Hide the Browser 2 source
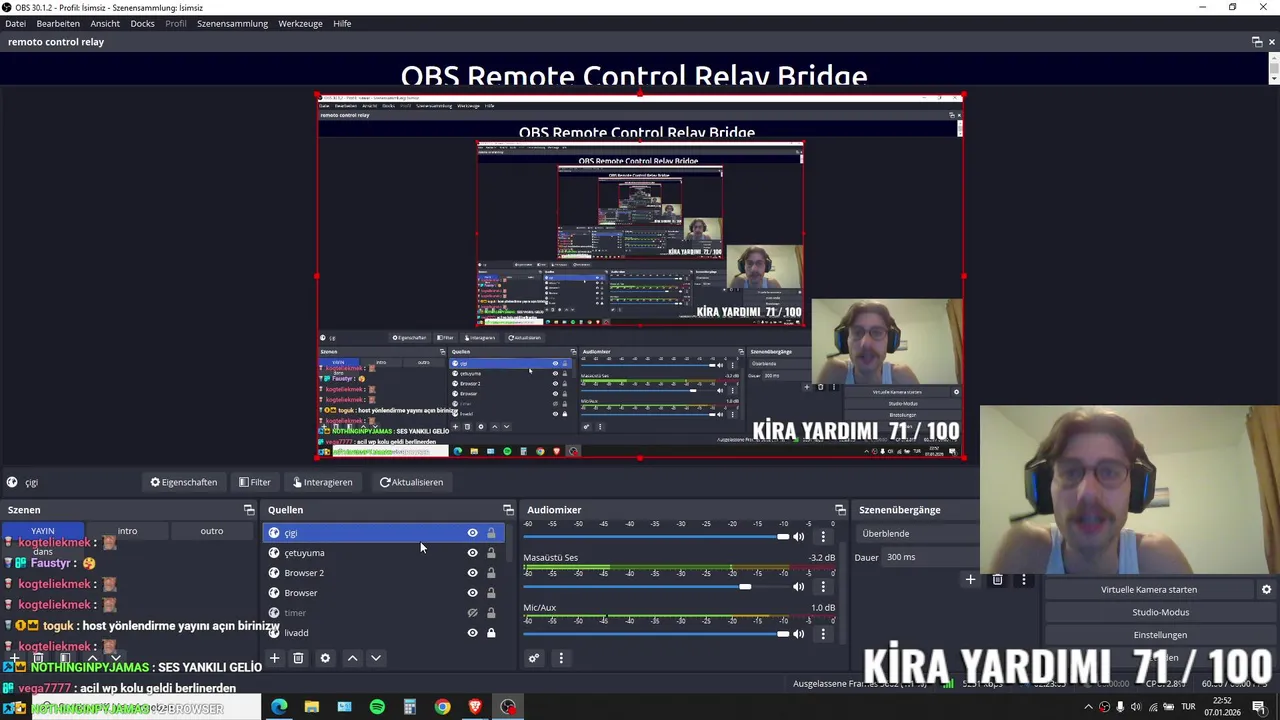The height and width of the screenshot is (720, 1280). [472, 573]
